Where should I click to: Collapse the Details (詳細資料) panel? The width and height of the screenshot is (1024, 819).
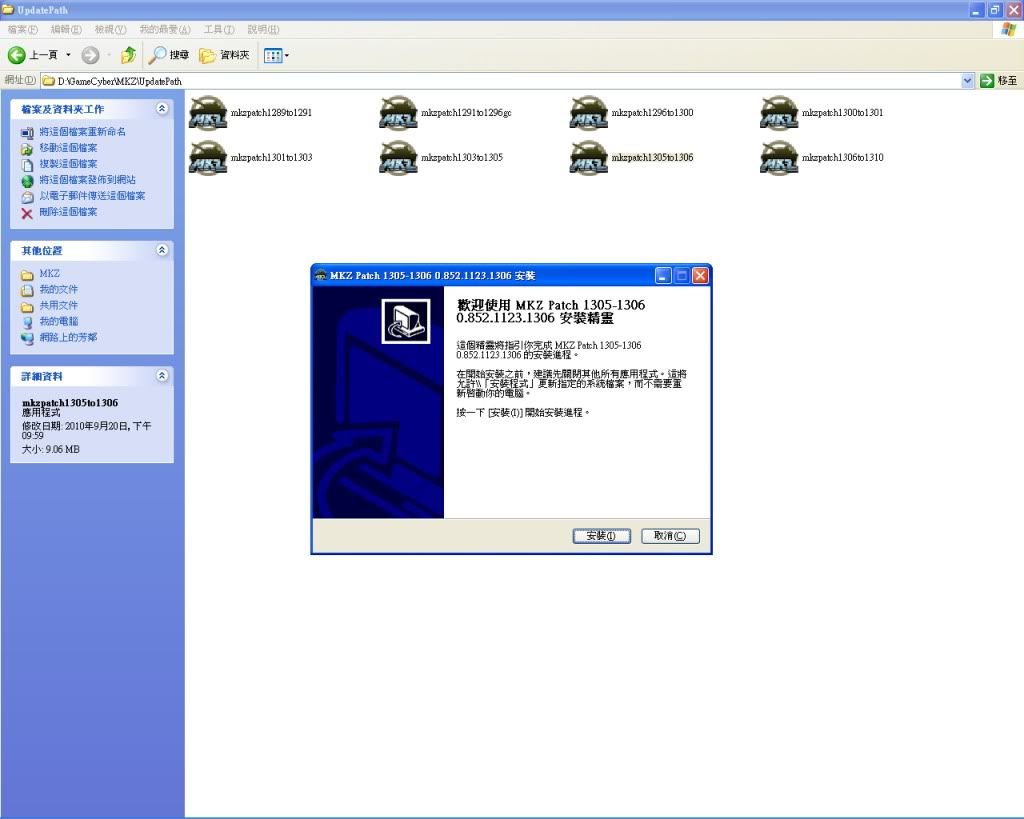click(162, 376)
